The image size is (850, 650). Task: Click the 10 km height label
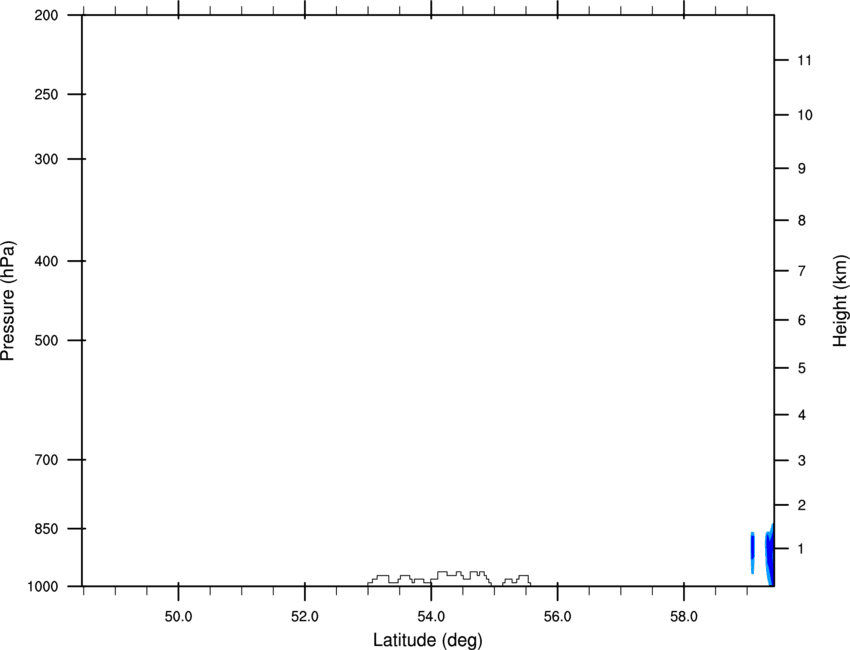tap(805, 115)
